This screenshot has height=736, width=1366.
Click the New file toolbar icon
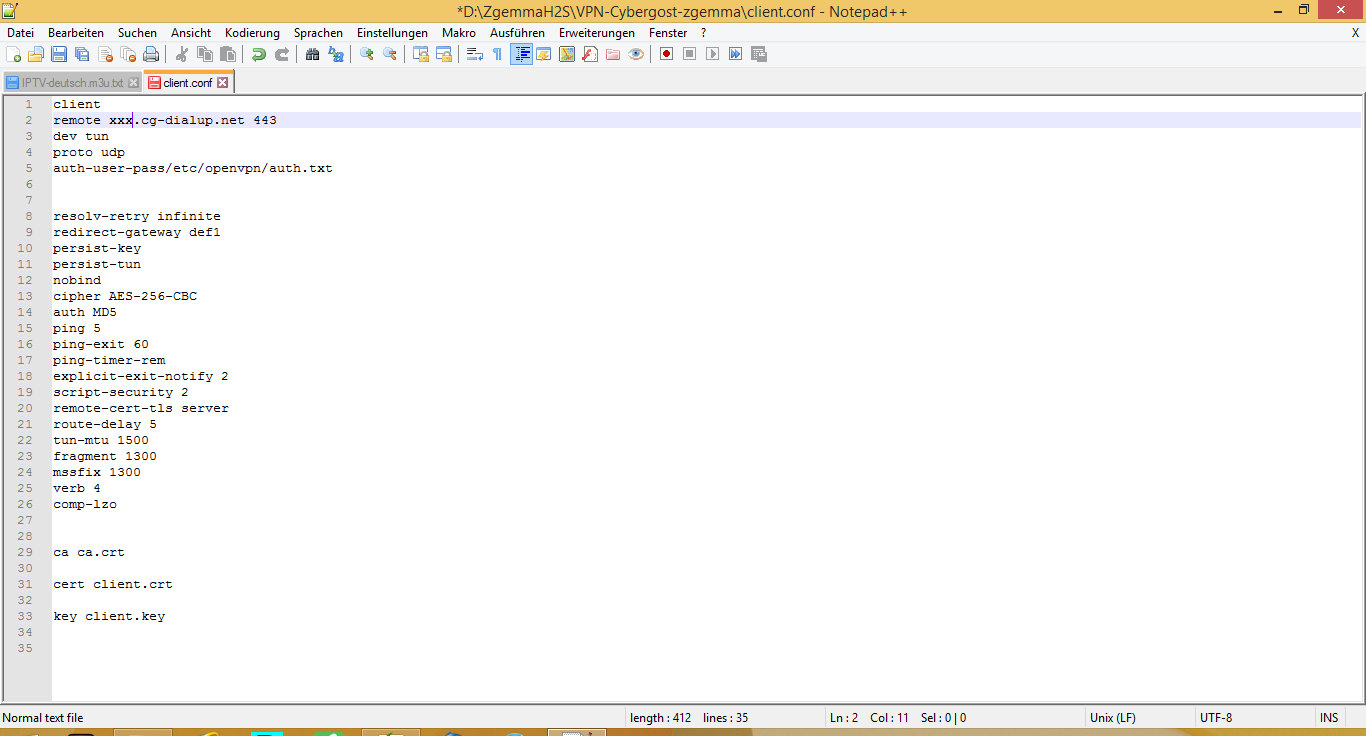(13, 54)
